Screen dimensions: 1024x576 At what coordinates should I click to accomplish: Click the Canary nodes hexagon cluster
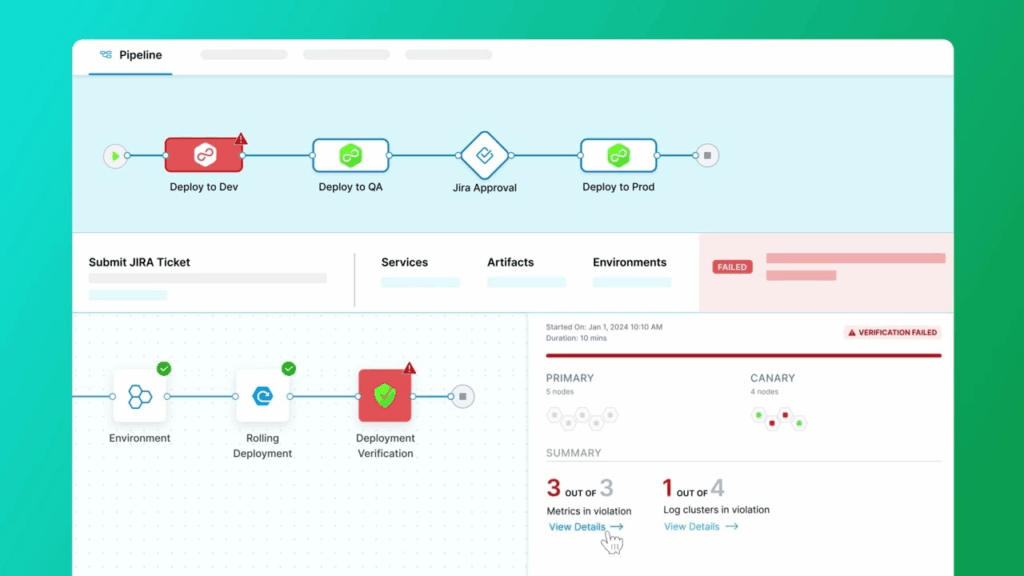(x=779, y=418)
